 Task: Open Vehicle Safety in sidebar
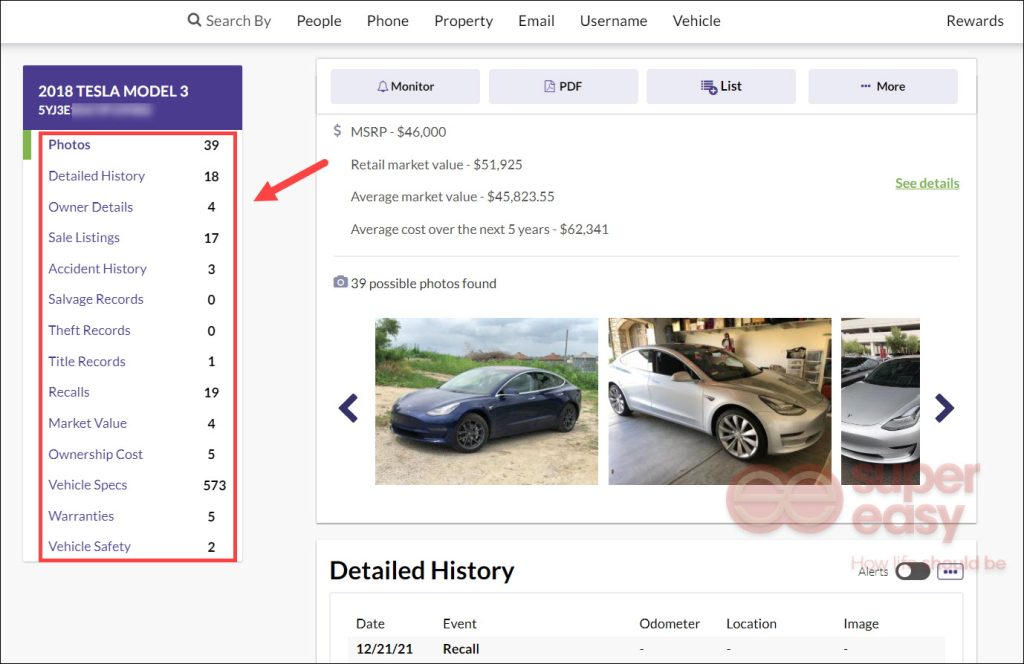[89, 546]
